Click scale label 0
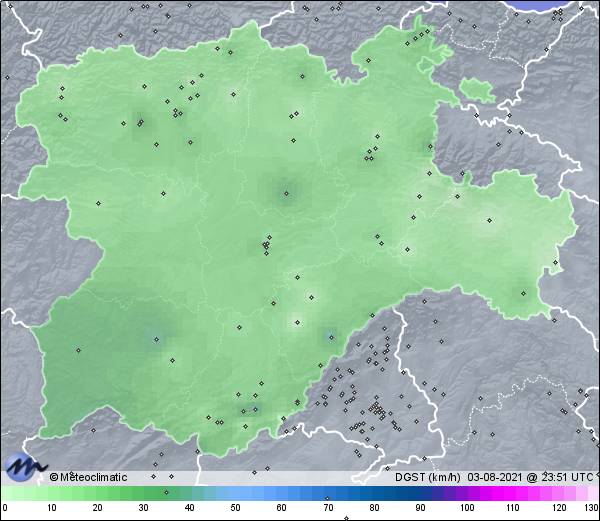Screen dimensions: 600x521 5,508
